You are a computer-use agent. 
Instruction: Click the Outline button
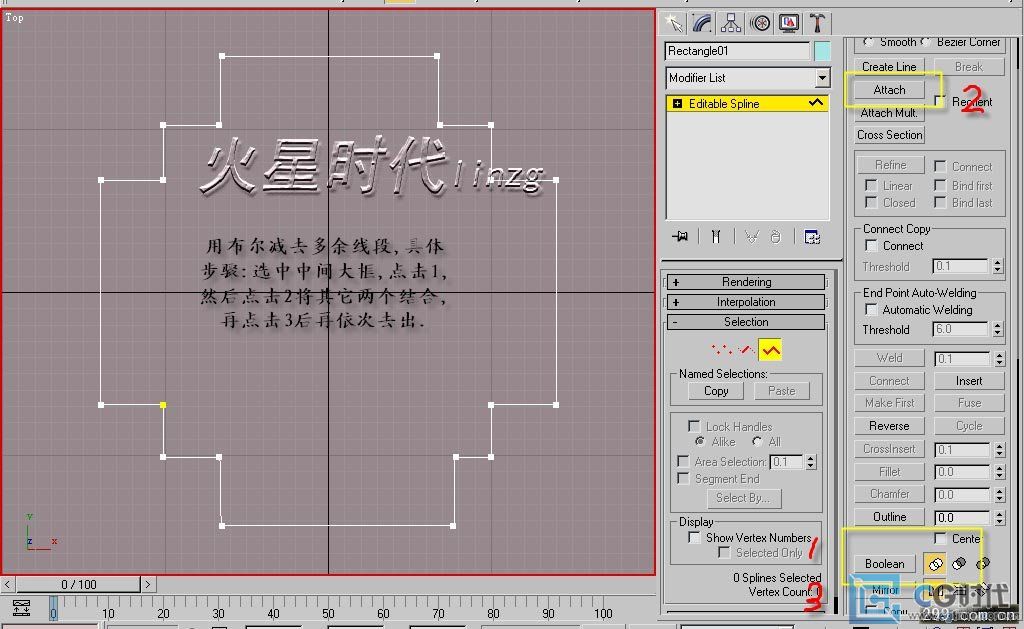coord(889,517)
